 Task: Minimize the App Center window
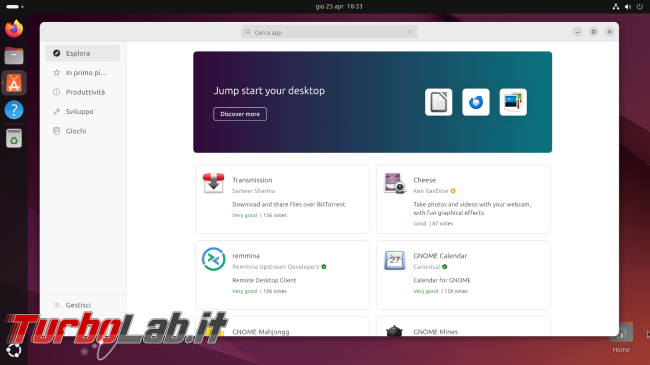[577, 32]
